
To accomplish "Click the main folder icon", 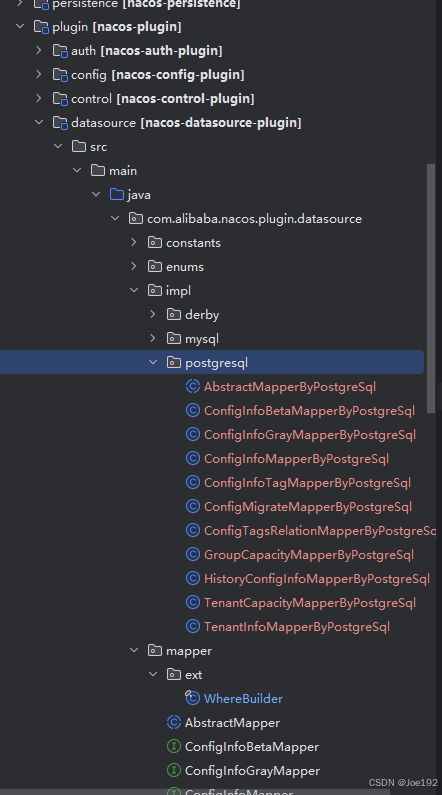I will (x=98, y=170).
